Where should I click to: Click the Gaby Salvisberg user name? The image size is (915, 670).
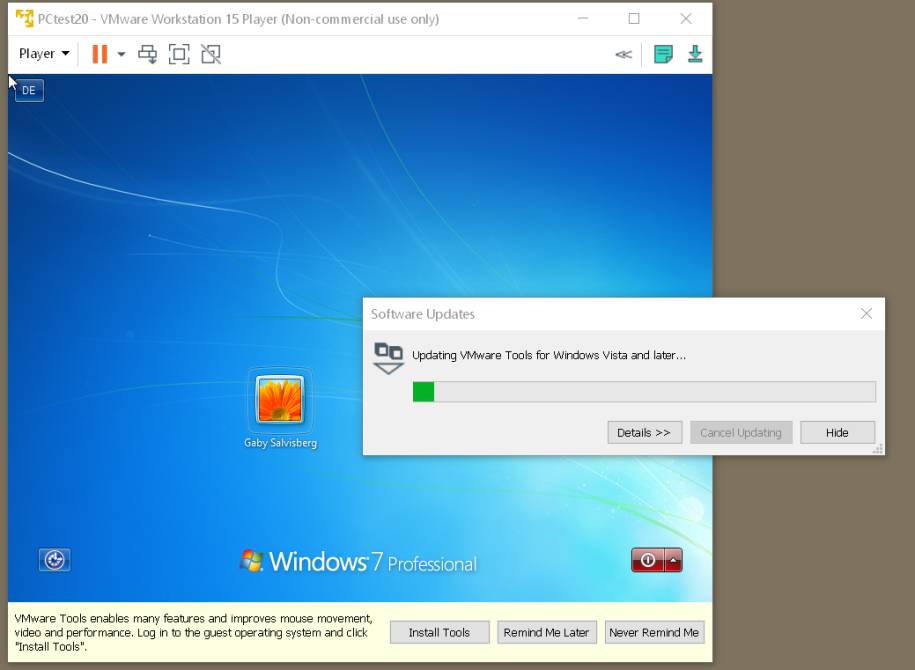pyautogui.click(x=280, y=443)
